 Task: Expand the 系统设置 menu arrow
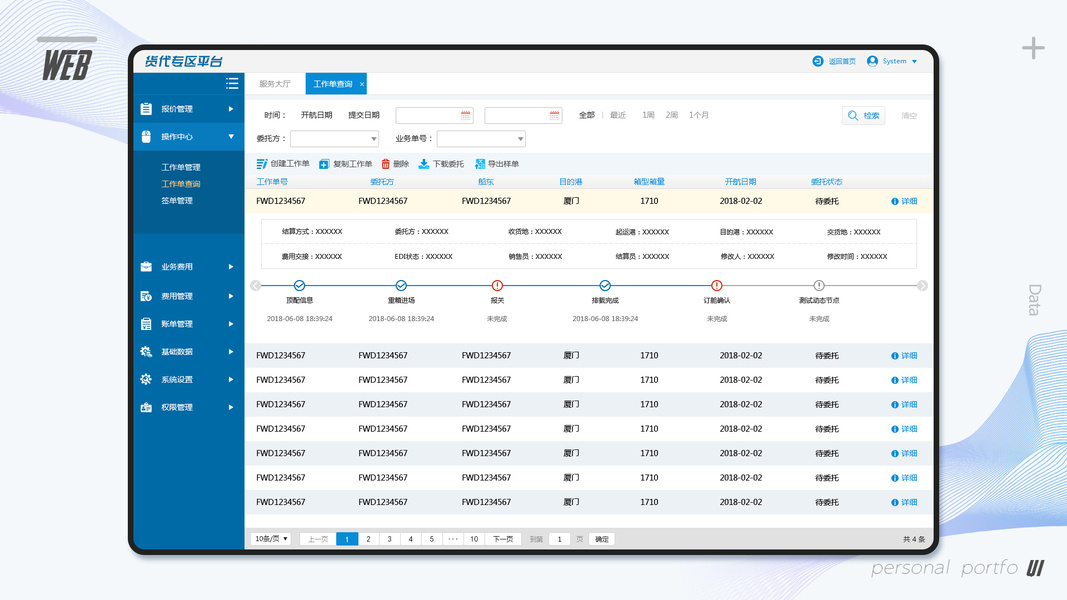click(231, 380)
